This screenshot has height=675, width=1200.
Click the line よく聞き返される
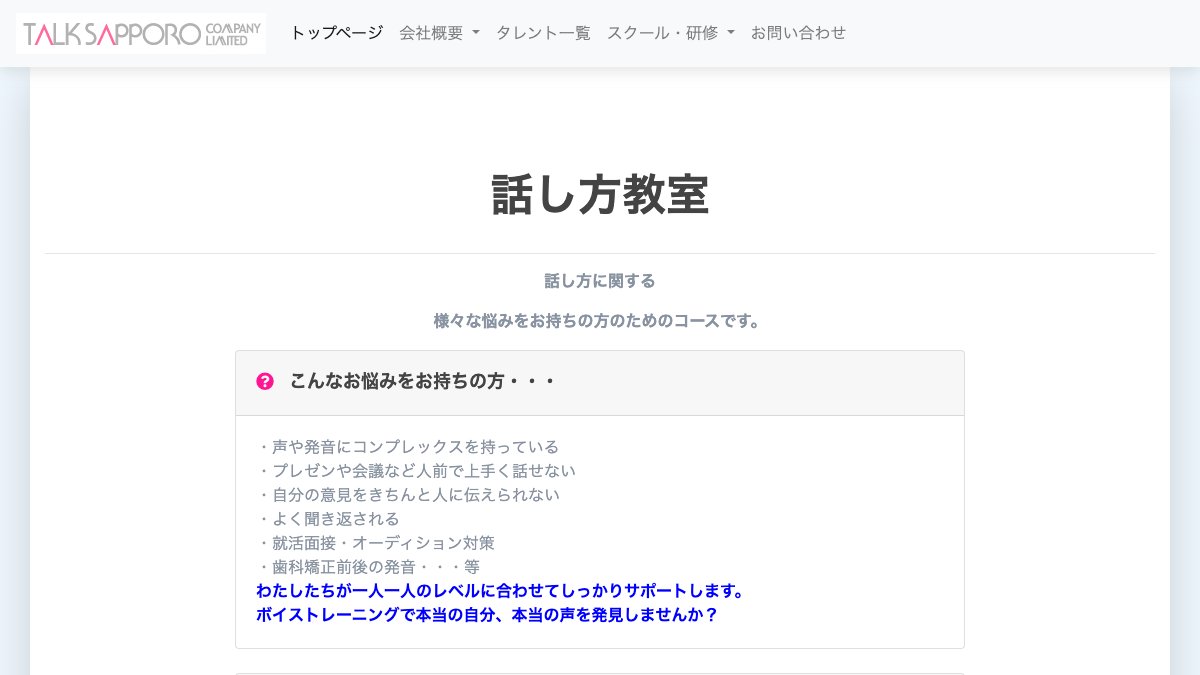point(328,519)
